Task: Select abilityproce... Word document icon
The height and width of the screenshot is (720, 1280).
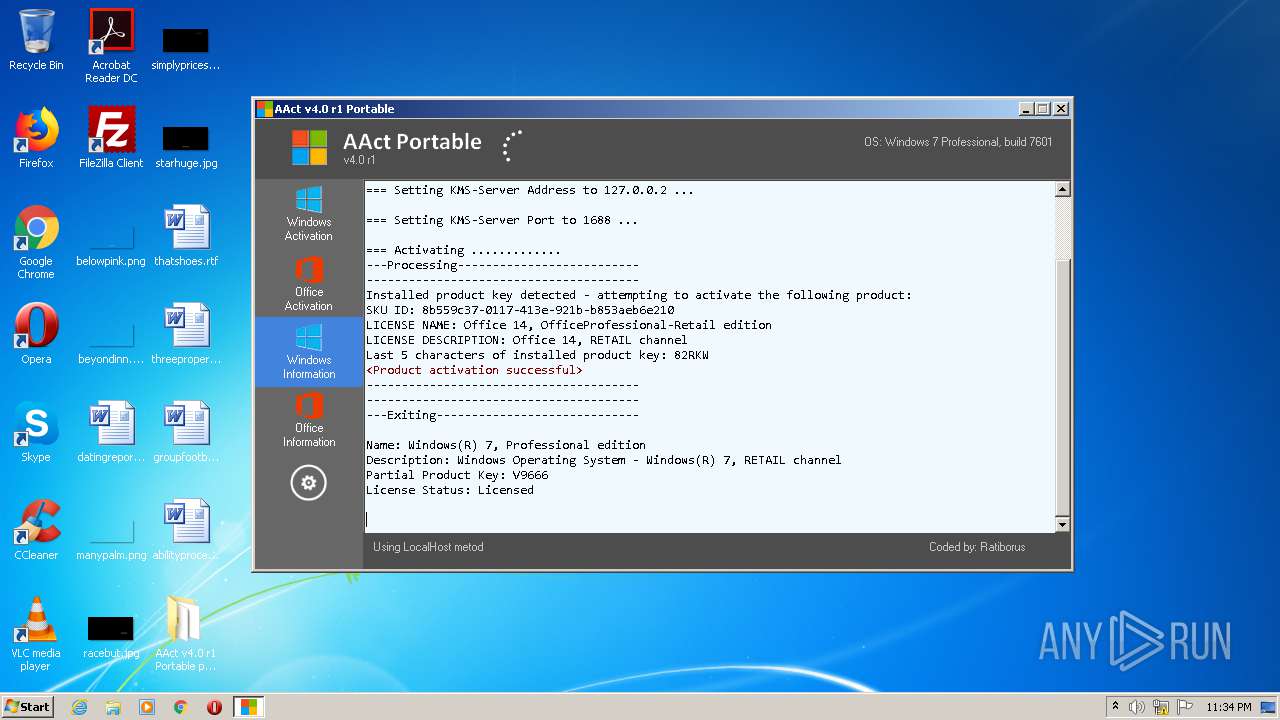Action: coord(186,530)
